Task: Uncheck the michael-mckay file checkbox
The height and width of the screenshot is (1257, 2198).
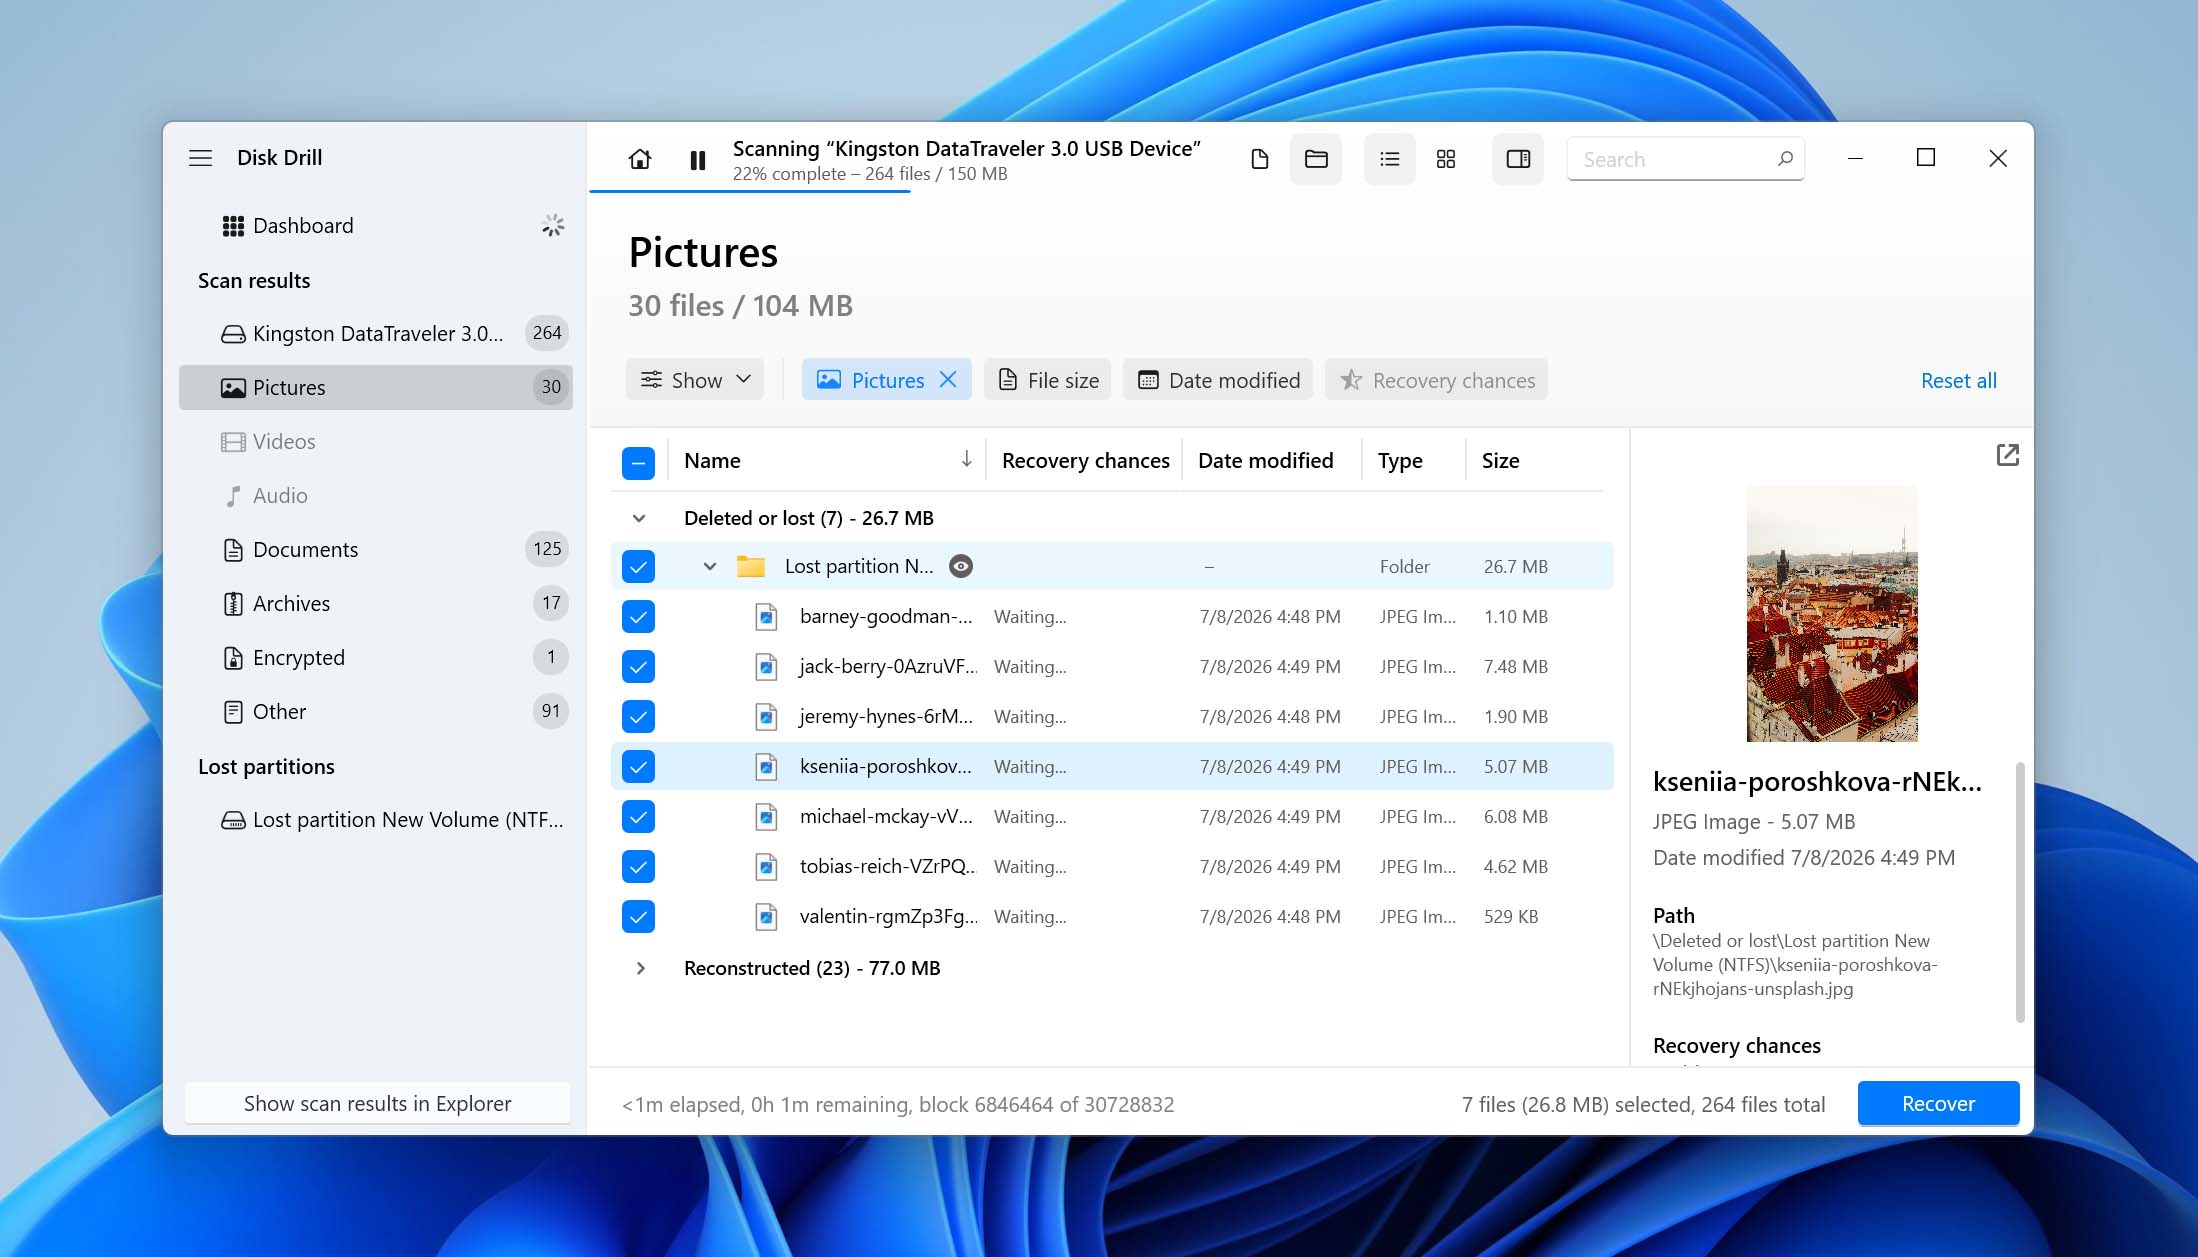Action: 638,817
